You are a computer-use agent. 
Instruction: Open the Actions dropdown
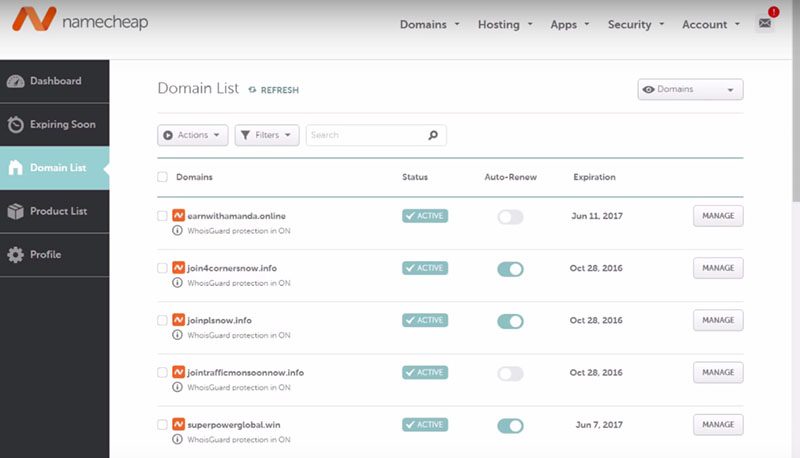click(x=193, y=135)
